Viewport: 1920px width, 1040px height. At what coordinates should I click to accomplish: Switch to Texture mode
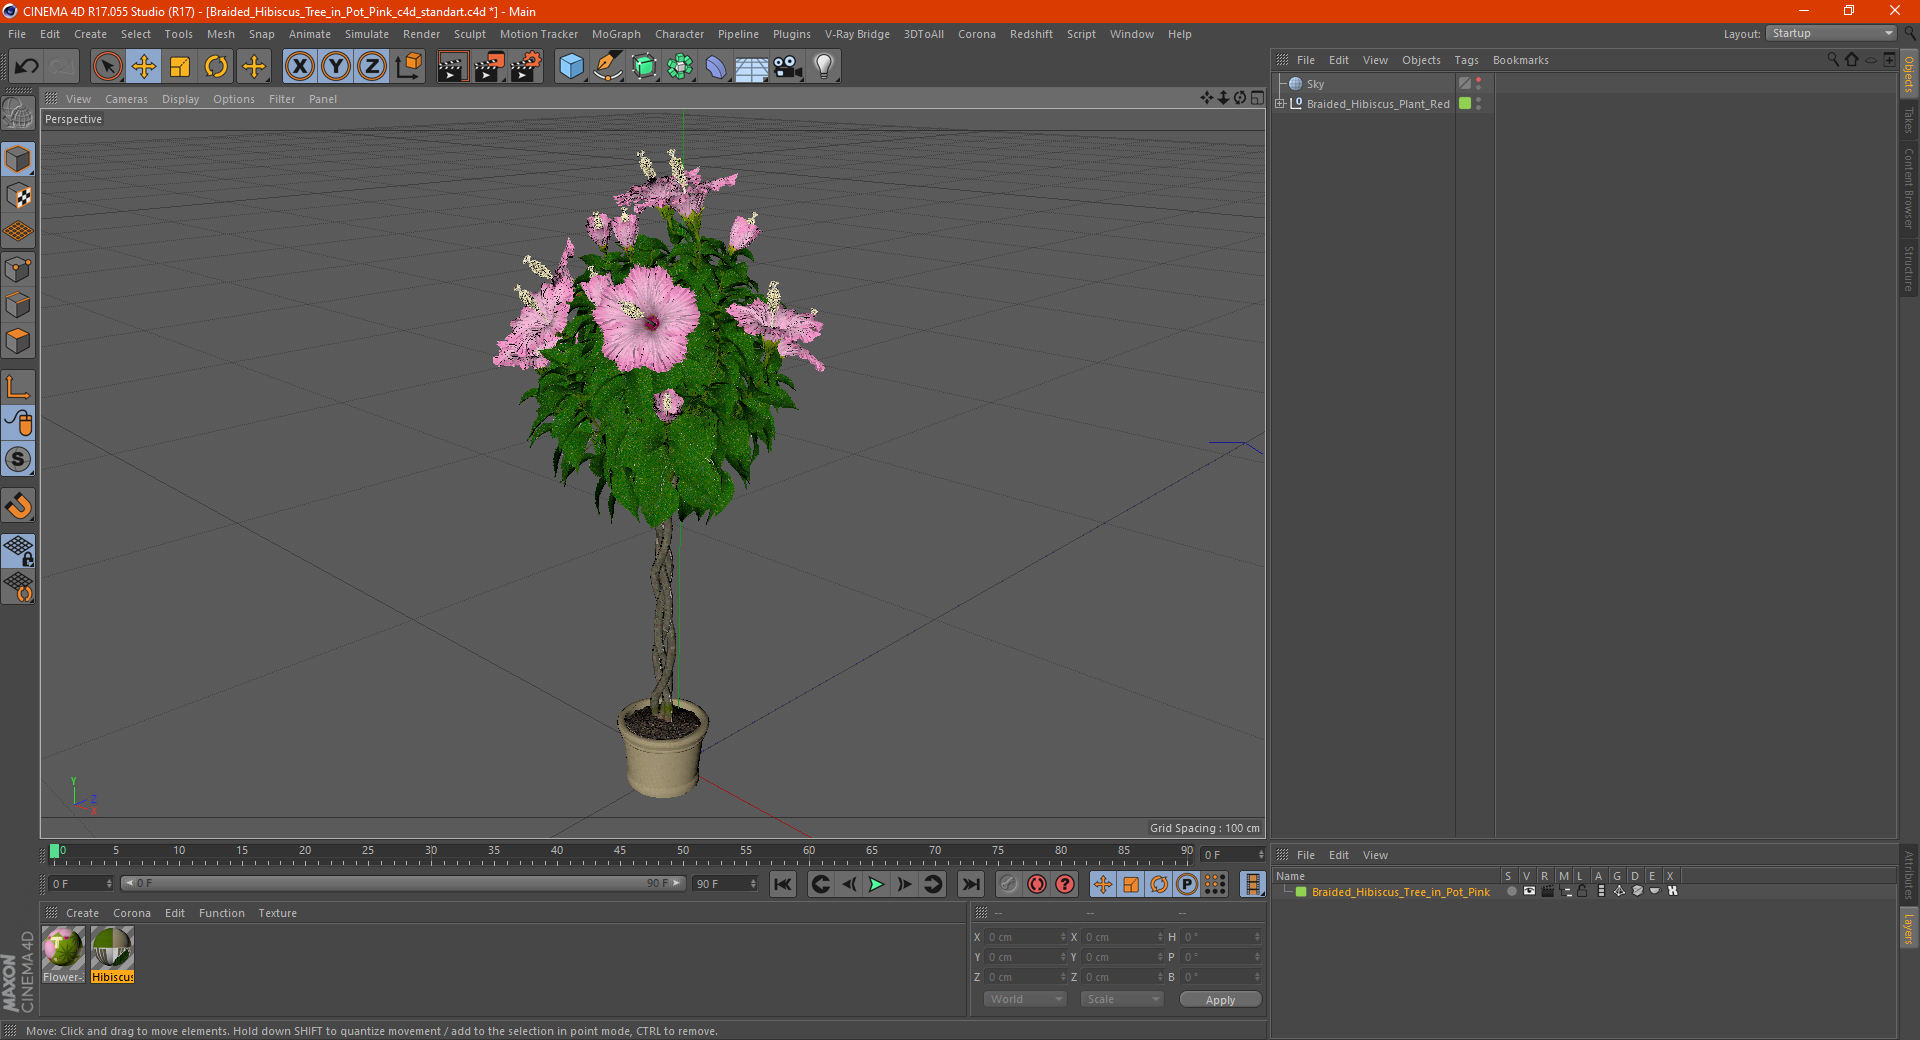tap(18, 196)
